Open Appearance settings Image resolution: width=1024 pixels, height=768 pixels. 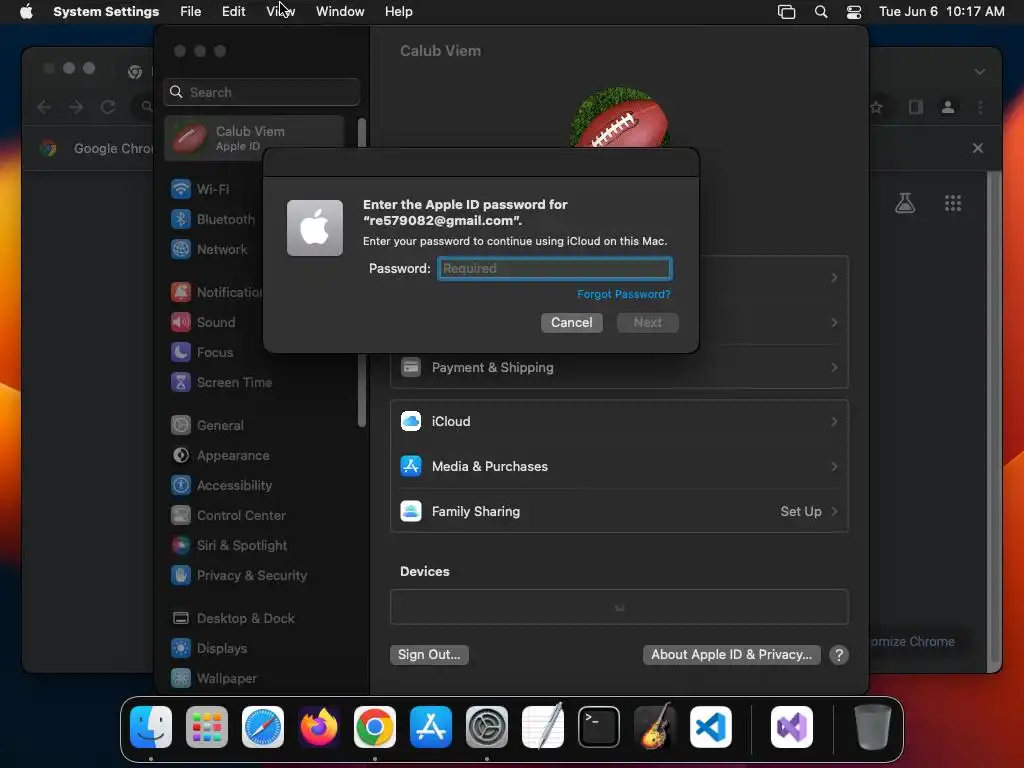[219, 455]
